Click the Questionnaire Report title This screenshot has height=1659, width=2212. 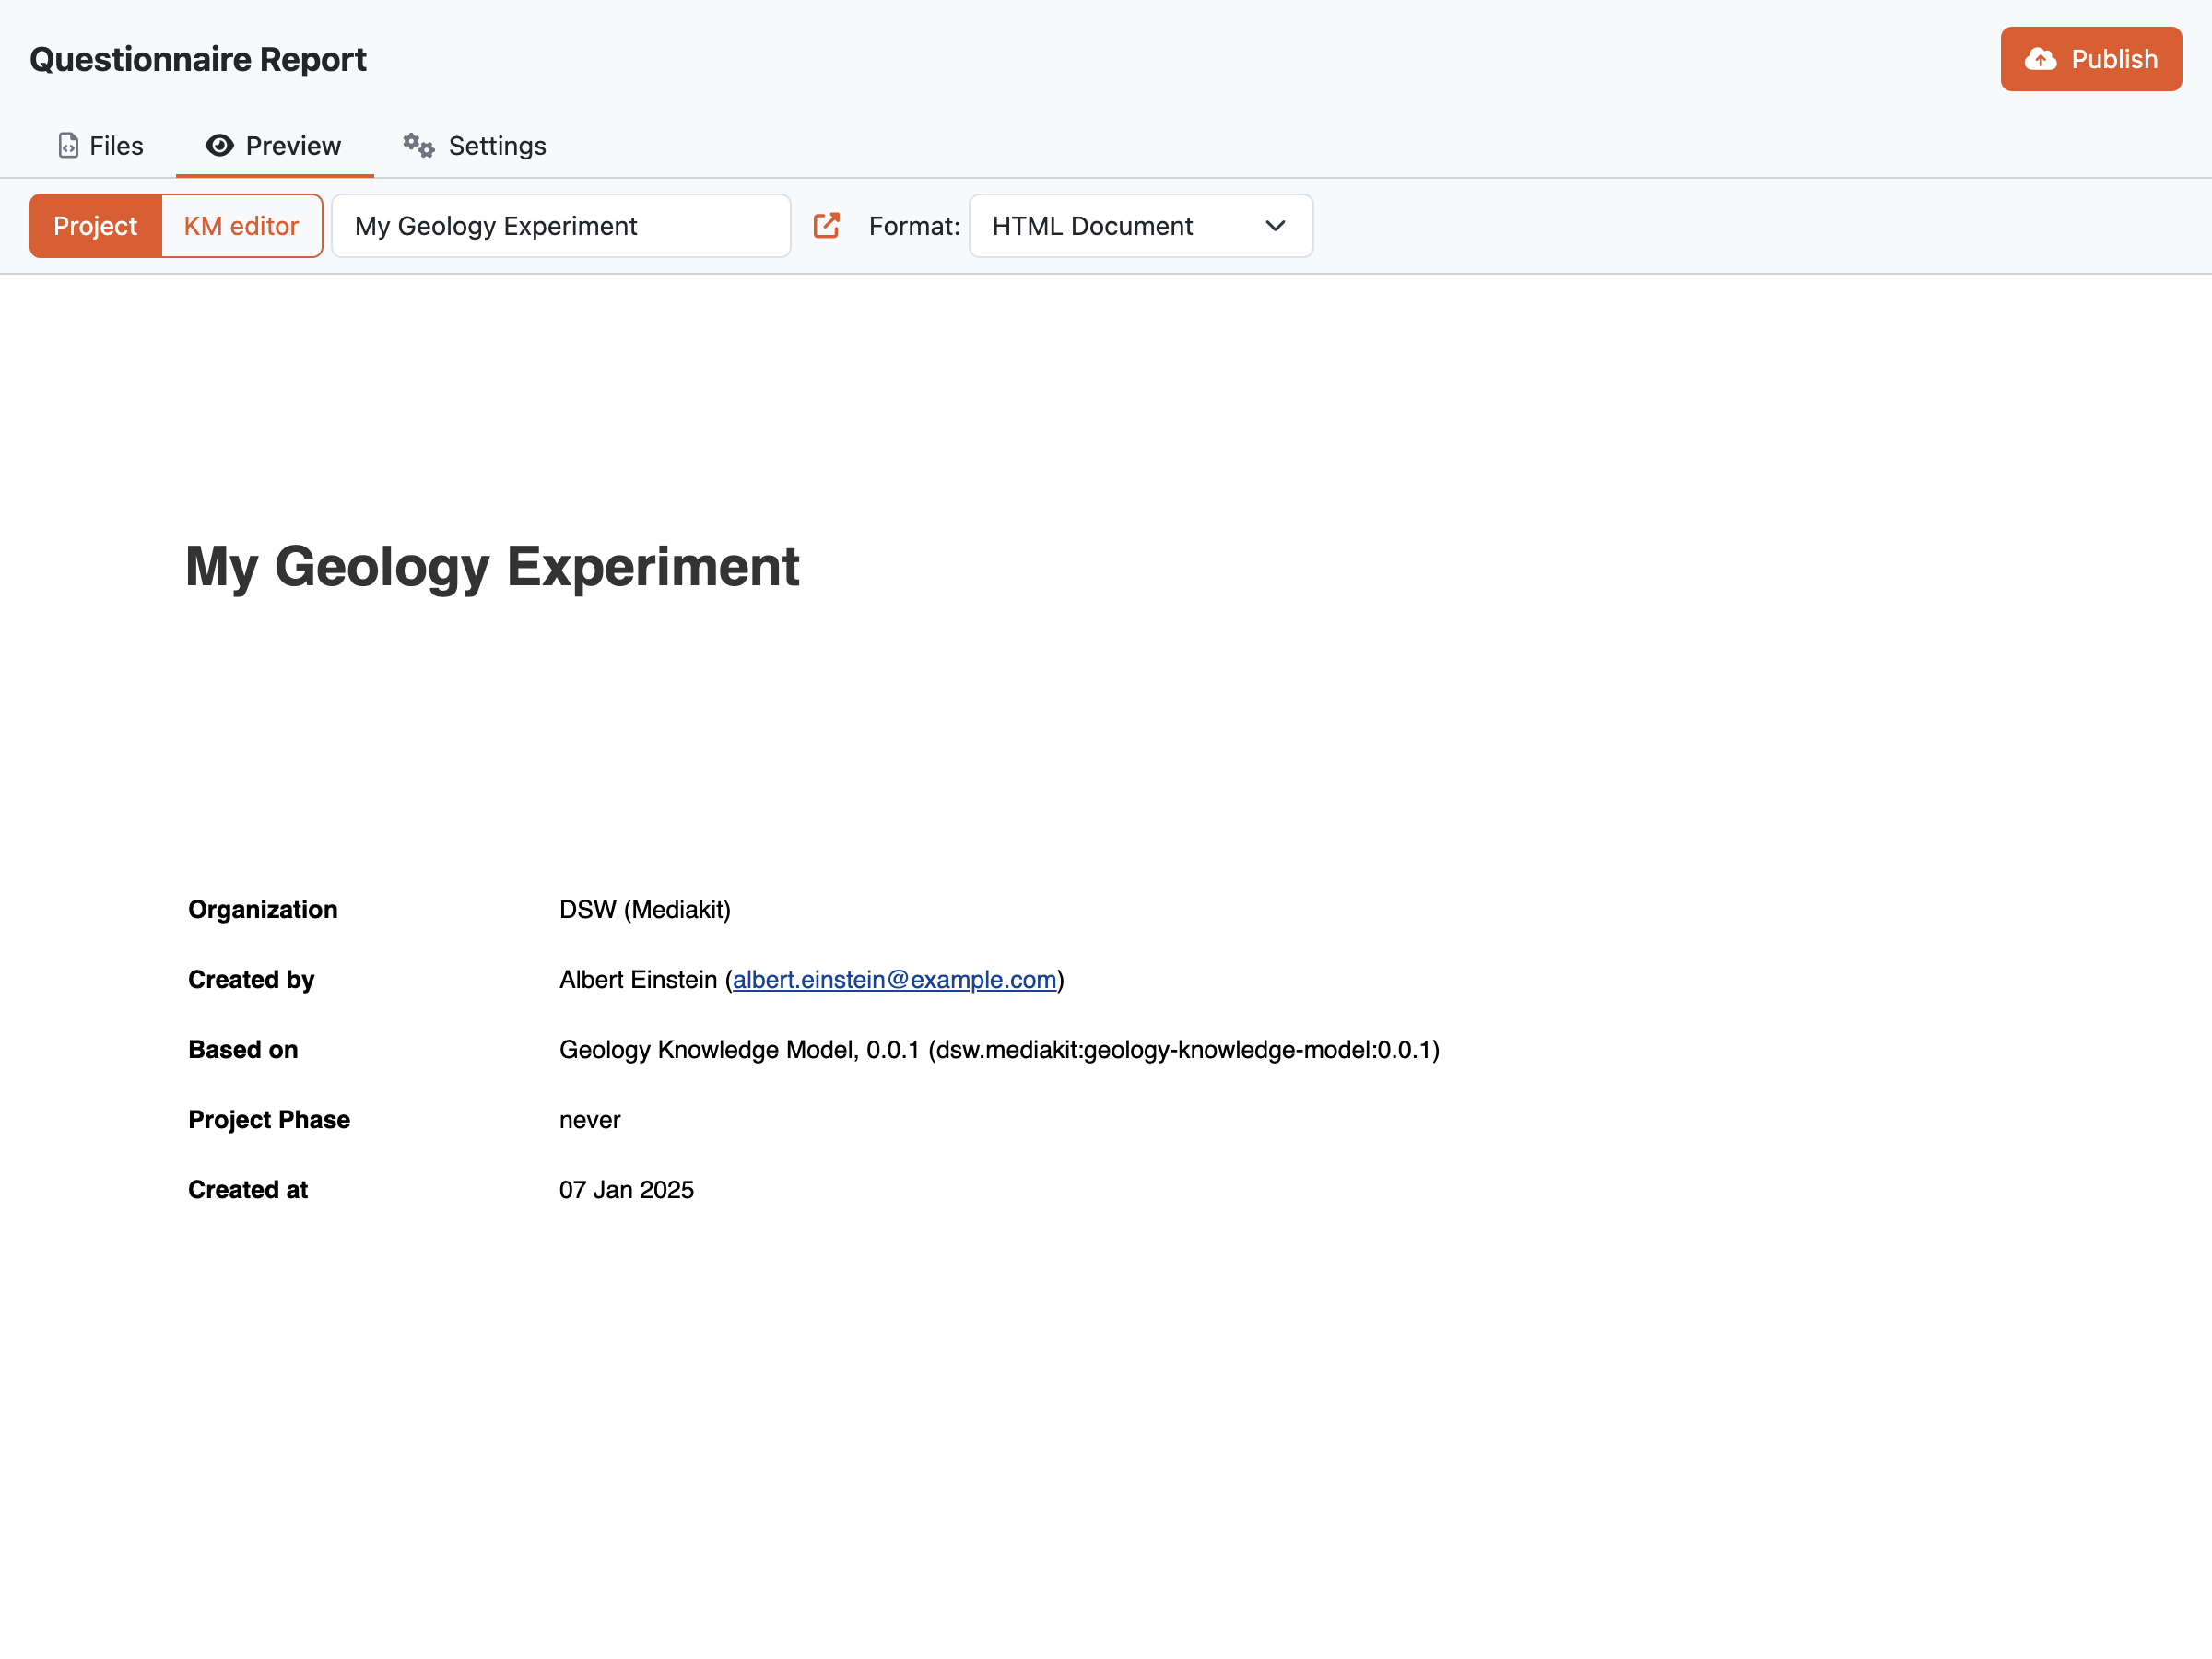pyautogui.click(x=198, y=59)
